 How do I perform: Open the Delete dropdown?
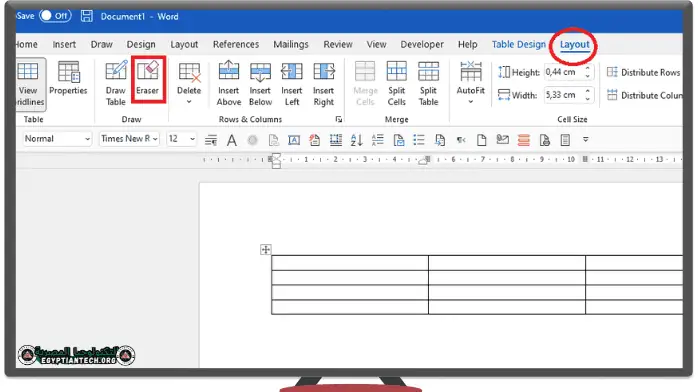(189, 83)
